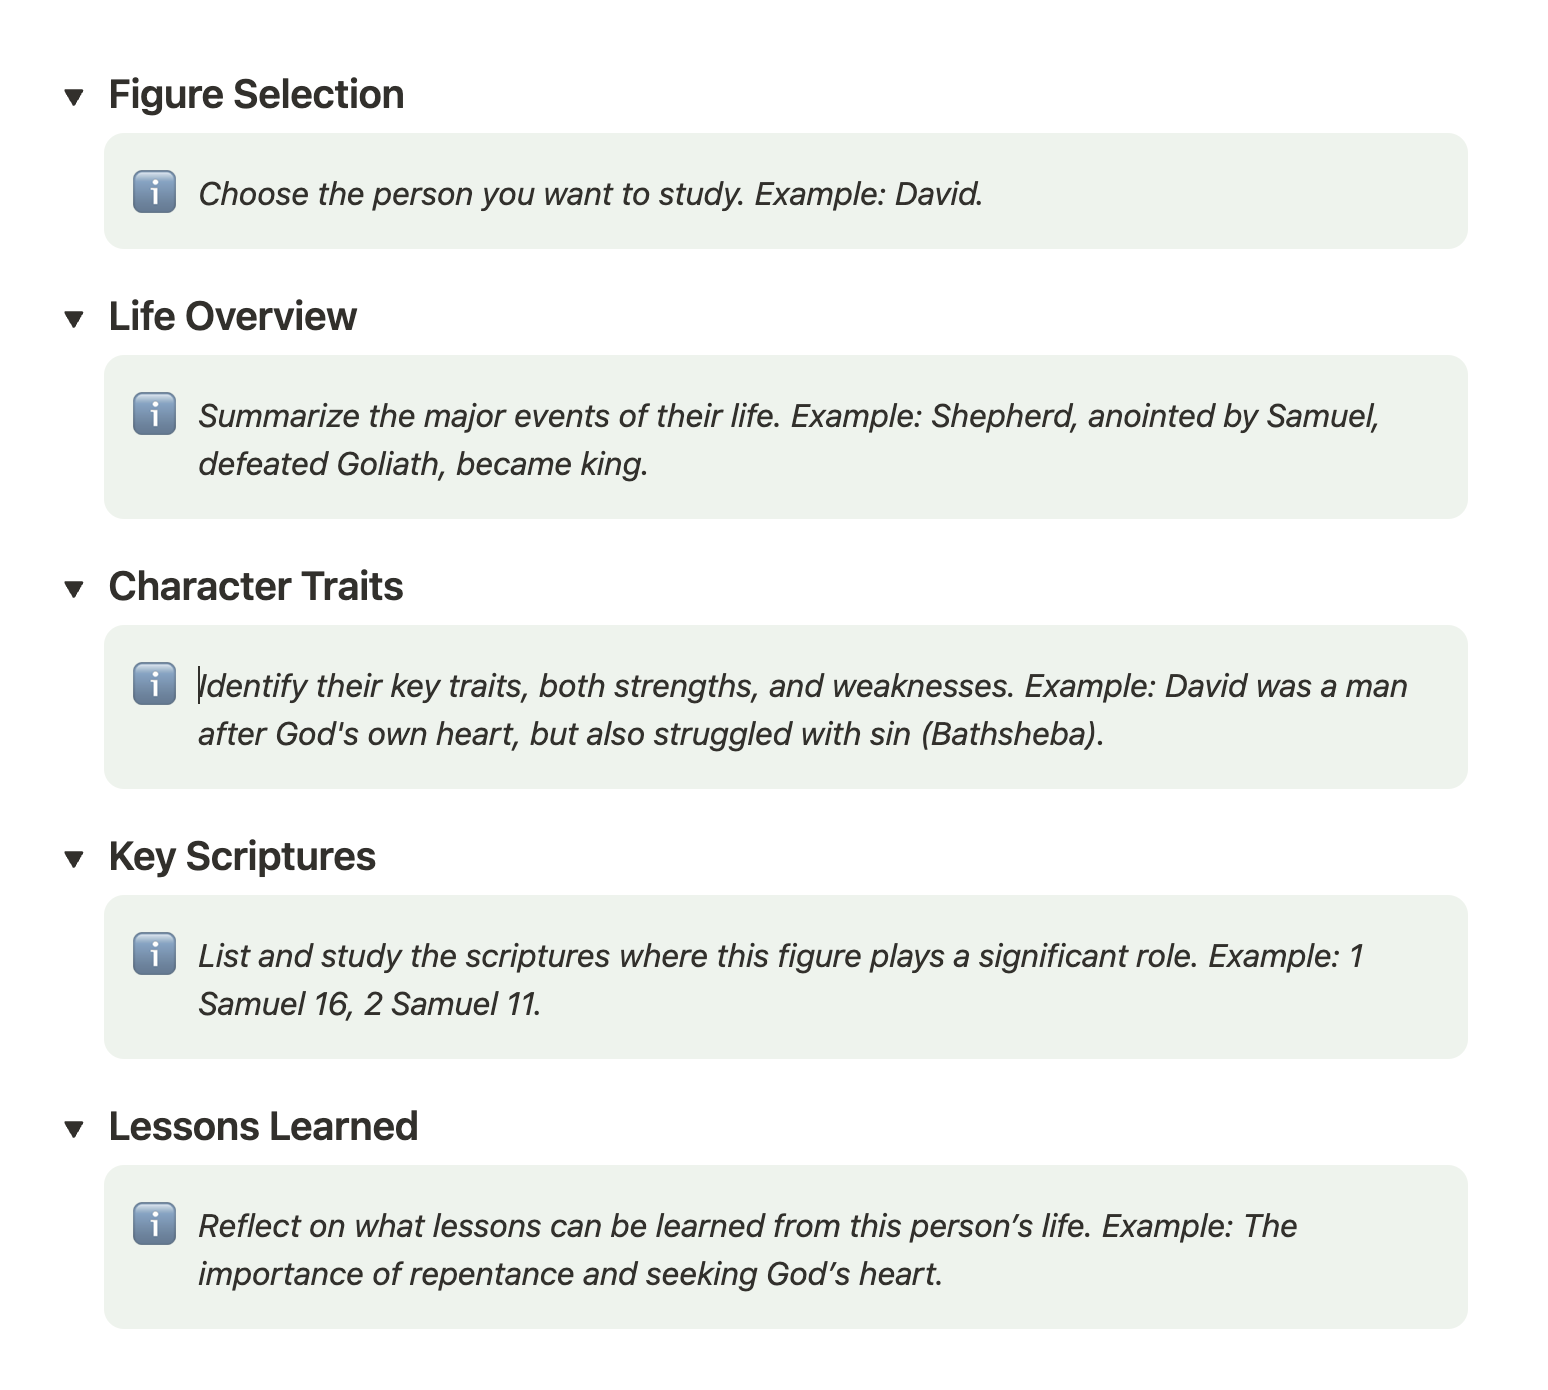
Task: Click the Key Scriptures heading text
Action: click(x=242, y=857)
